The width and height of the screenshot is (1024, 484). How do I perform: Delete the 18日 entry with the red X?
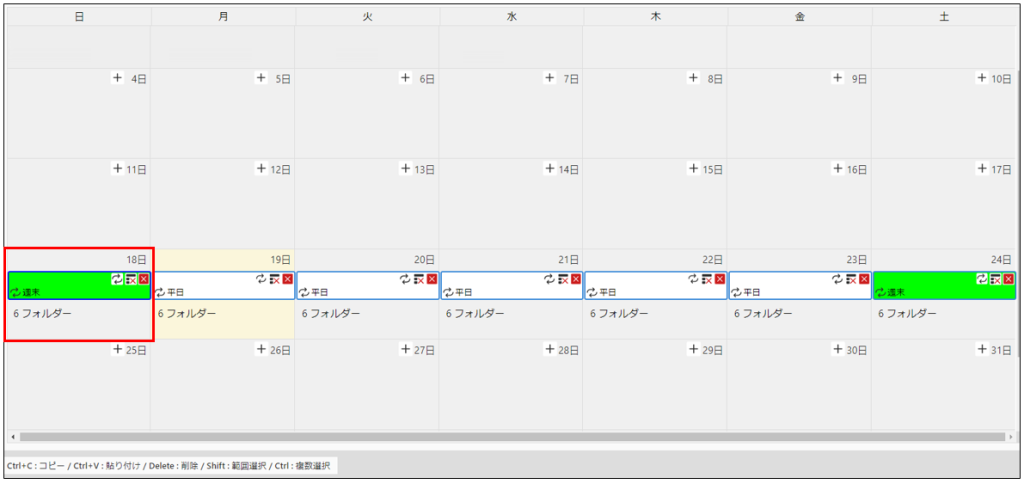144,279
